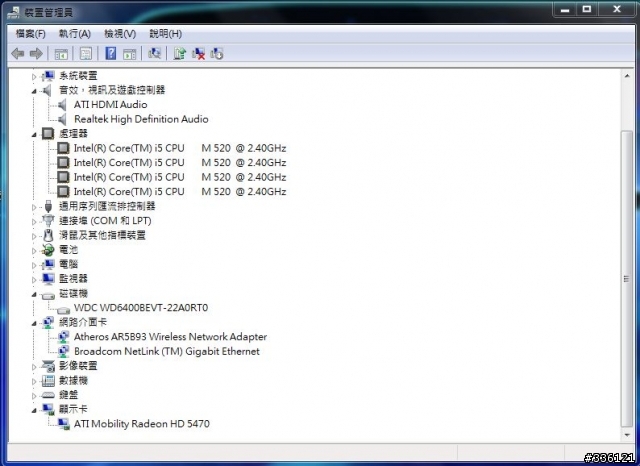Image resolution: width=640 pixels, height=466 pixels.
Task: Expand the 電池 batteries node
Action: (34, 251)
